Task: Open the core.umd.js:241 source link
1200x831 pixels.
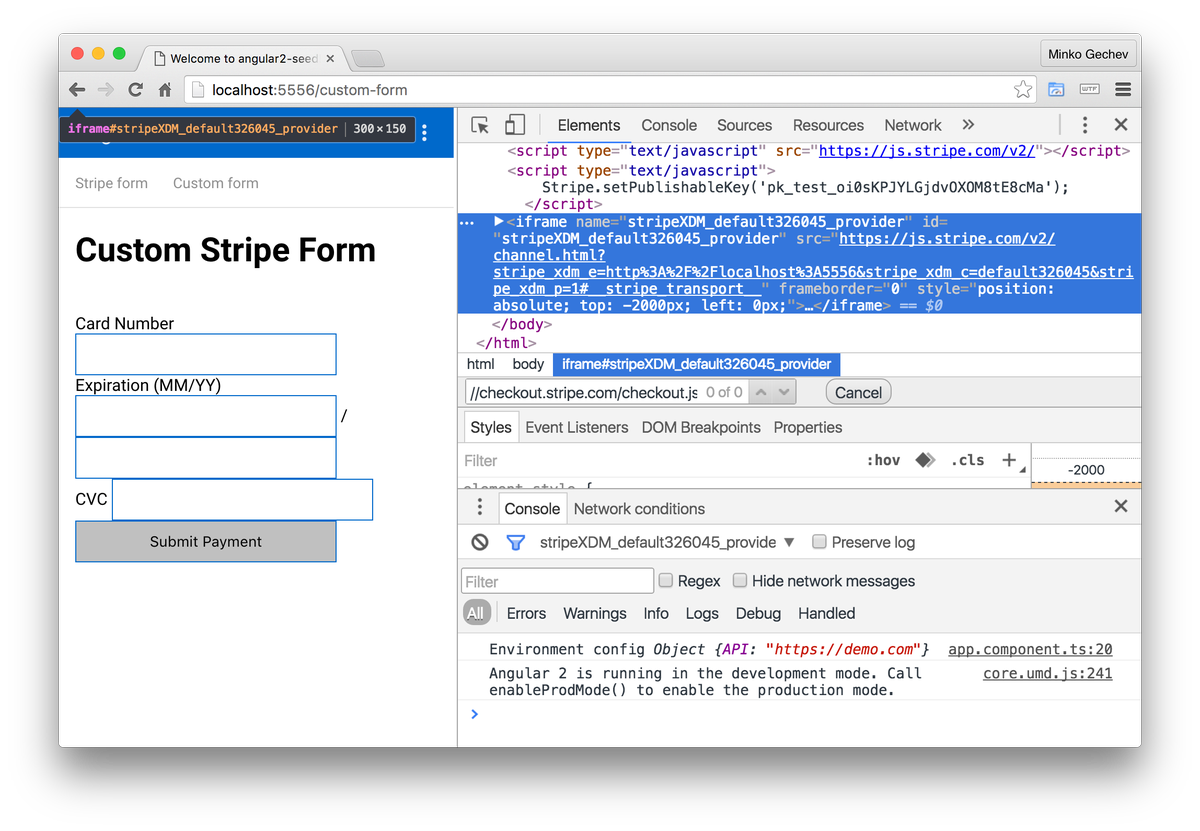Action: click(1048, 673)
